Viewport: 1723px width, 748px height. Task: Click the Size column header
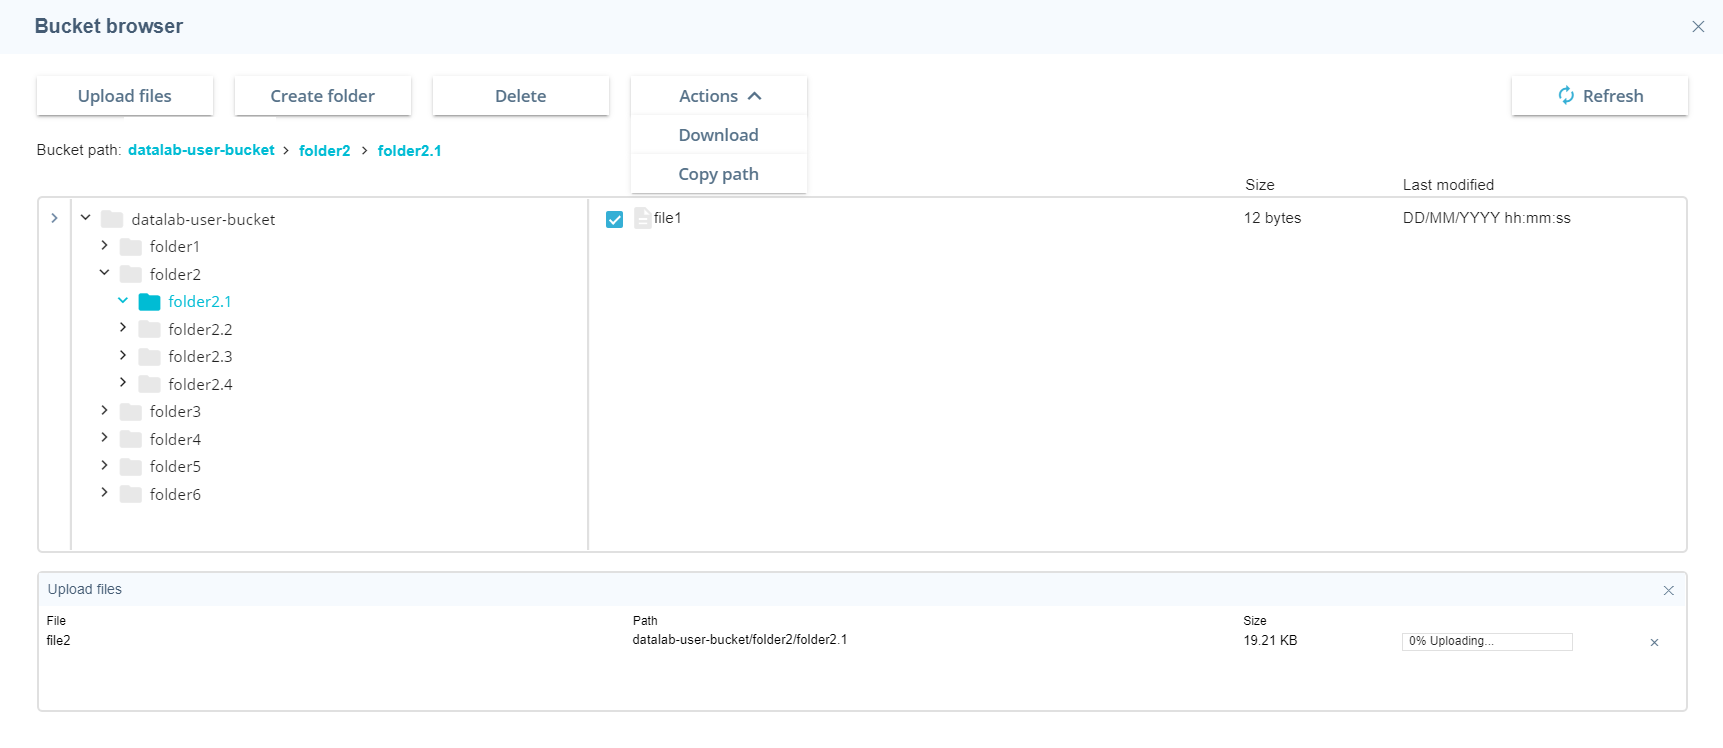pos(1260,185)
